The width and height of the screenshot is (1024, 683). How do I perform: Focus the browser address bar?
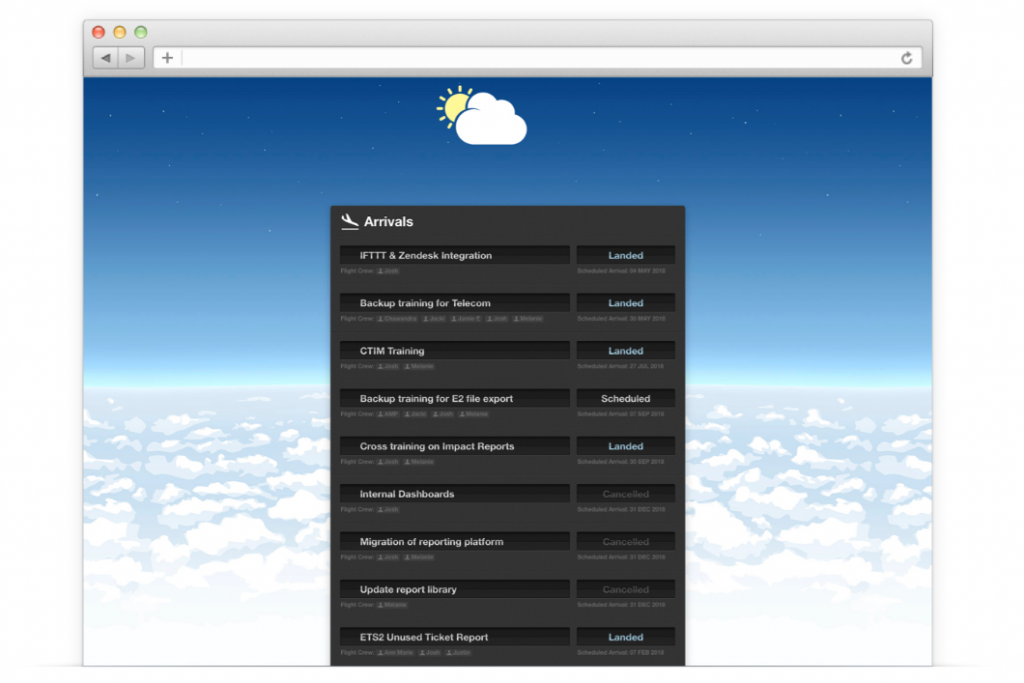coord(539,58)
